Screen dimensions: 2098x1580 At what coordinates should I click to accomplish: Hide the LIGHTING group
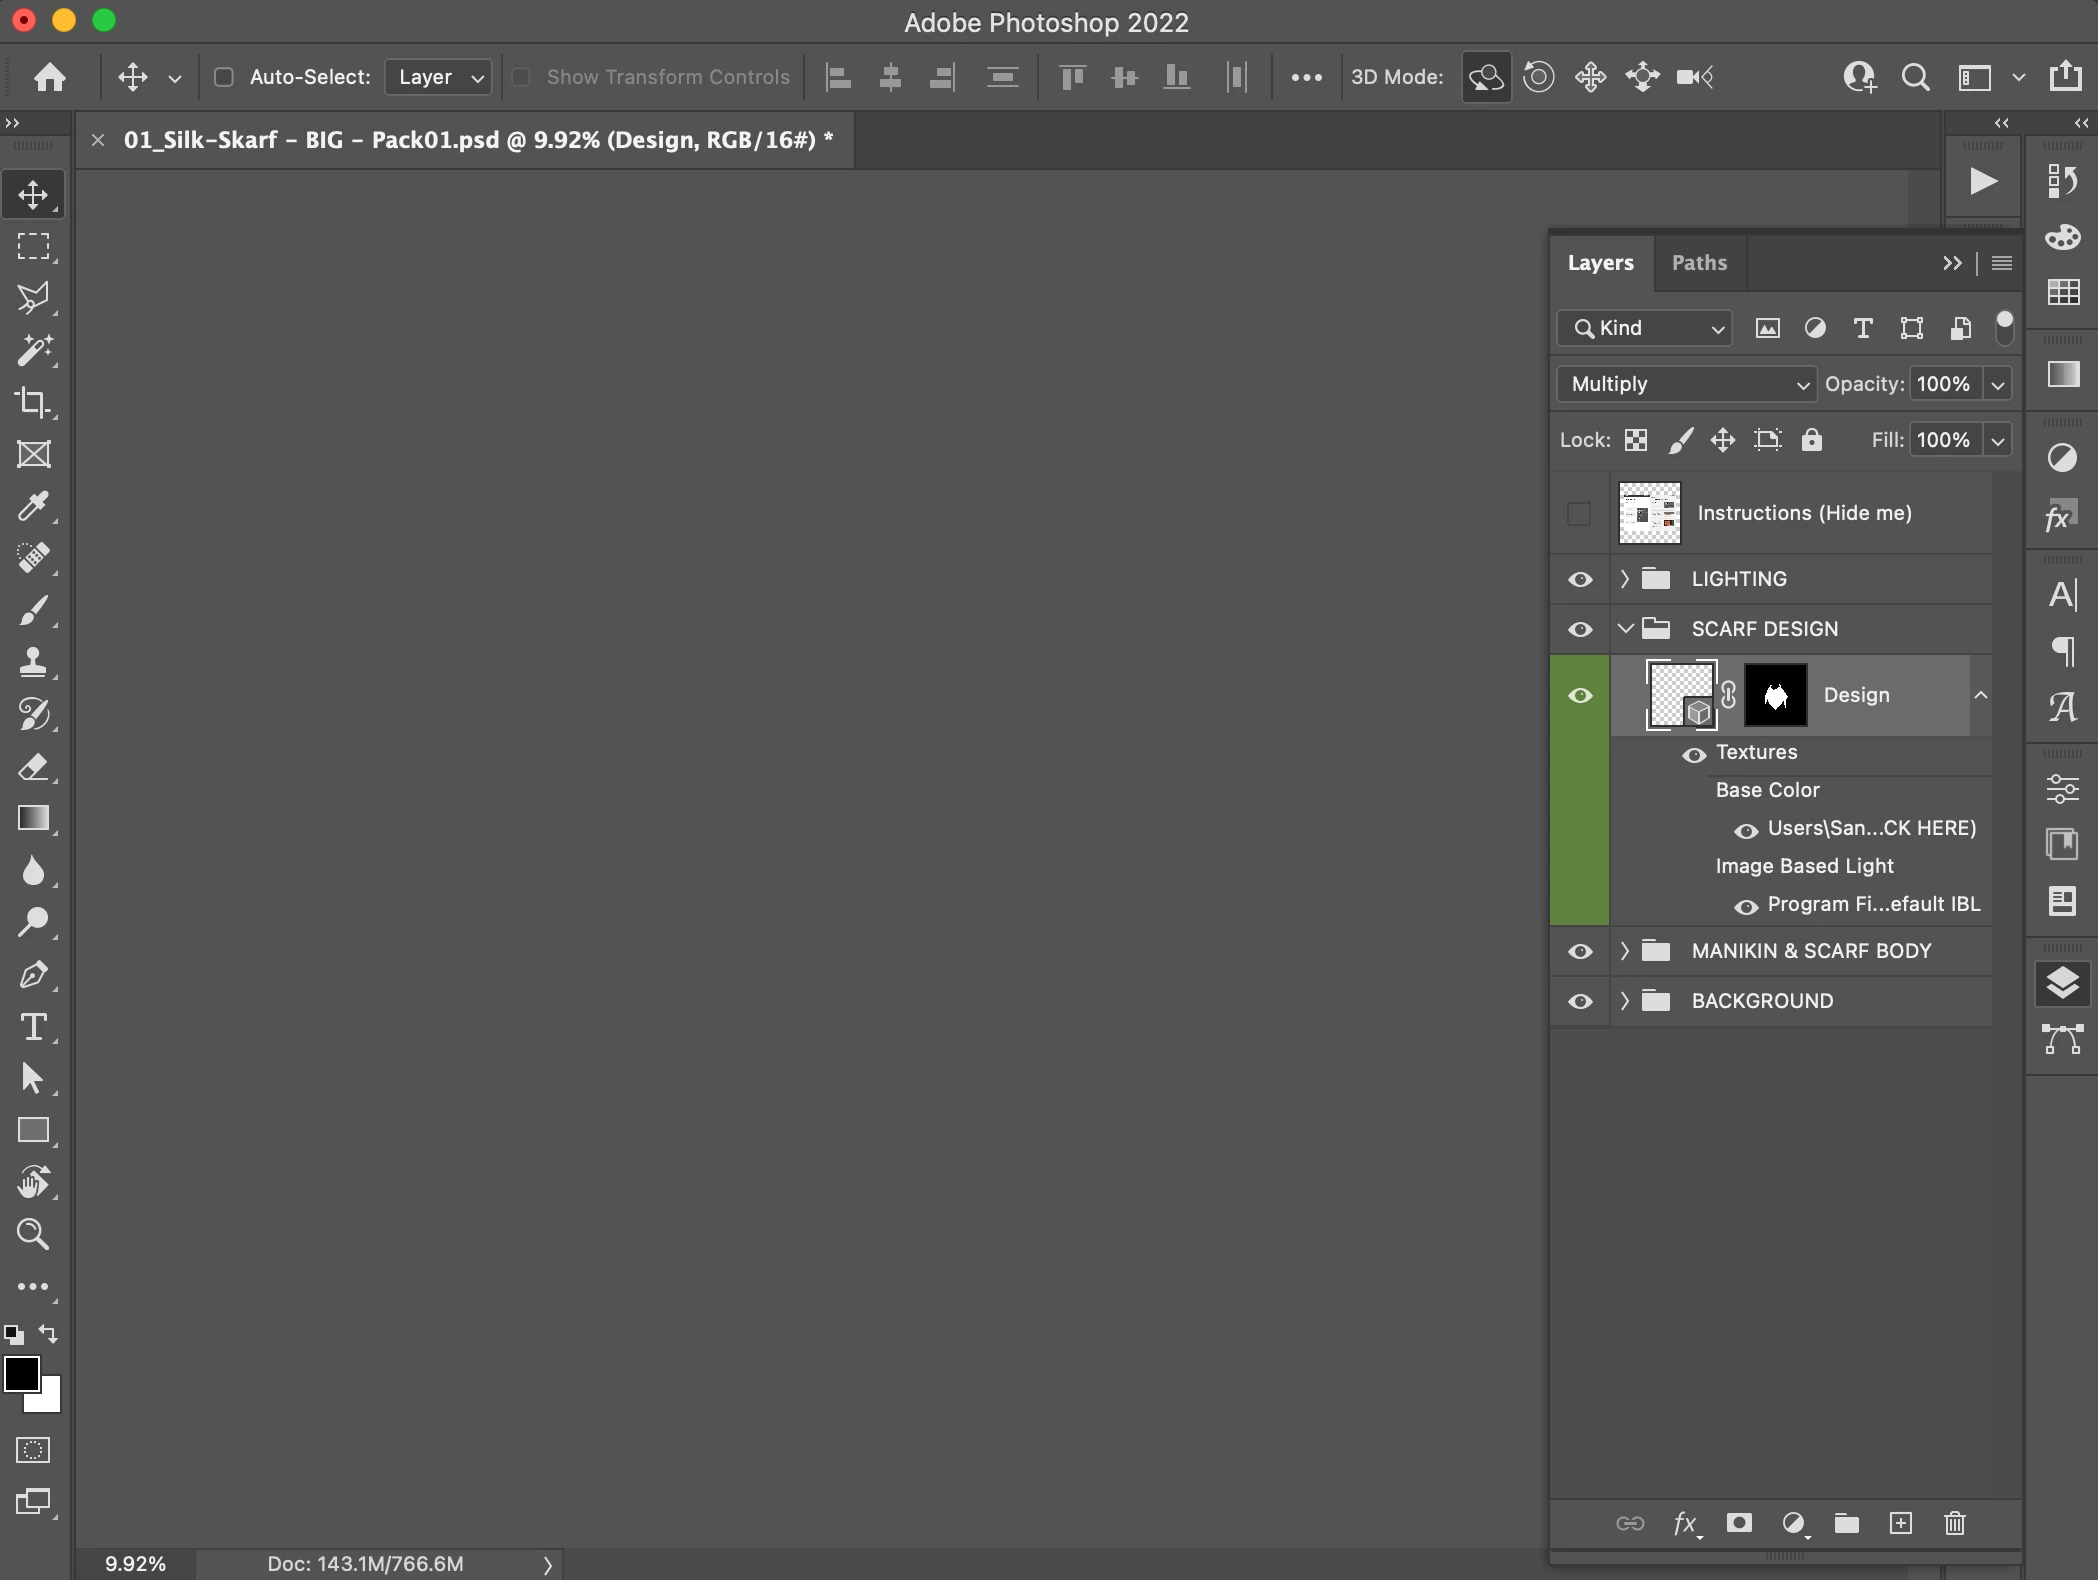[1579, 579]
